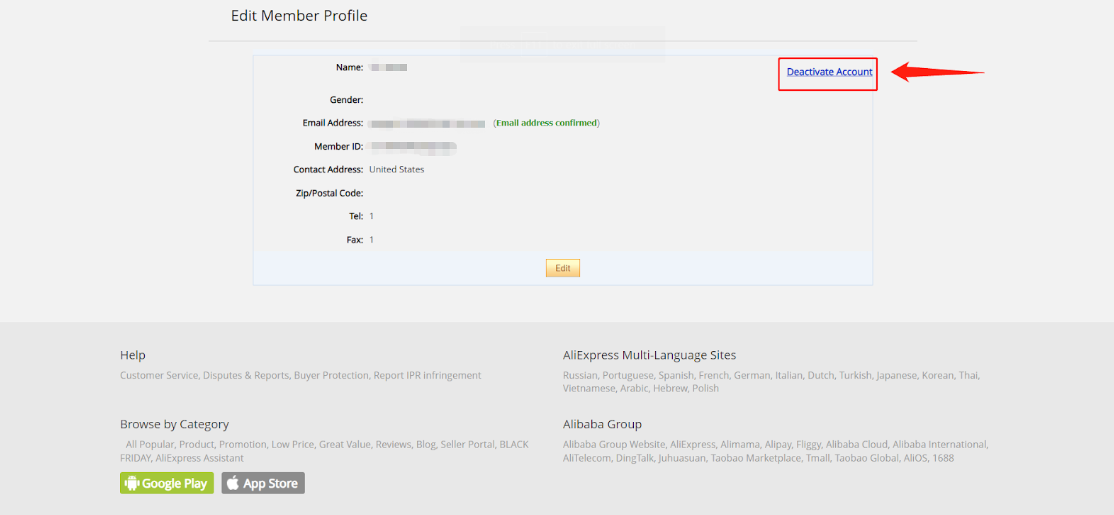Viewport: 1114px width, 515px height.
Task: Switch to the French language site
Action: pos(713,375)
